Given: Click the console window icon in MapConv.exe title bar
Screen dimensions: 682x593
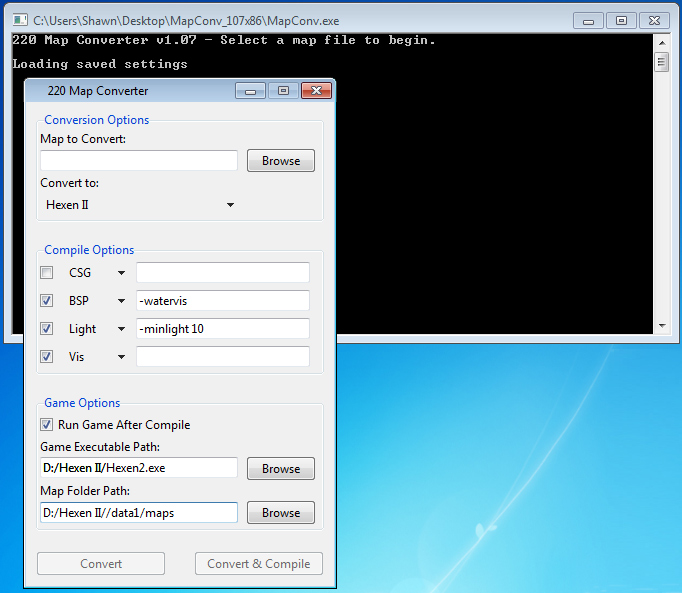Looking at the screenshot, I should point(20,20).
